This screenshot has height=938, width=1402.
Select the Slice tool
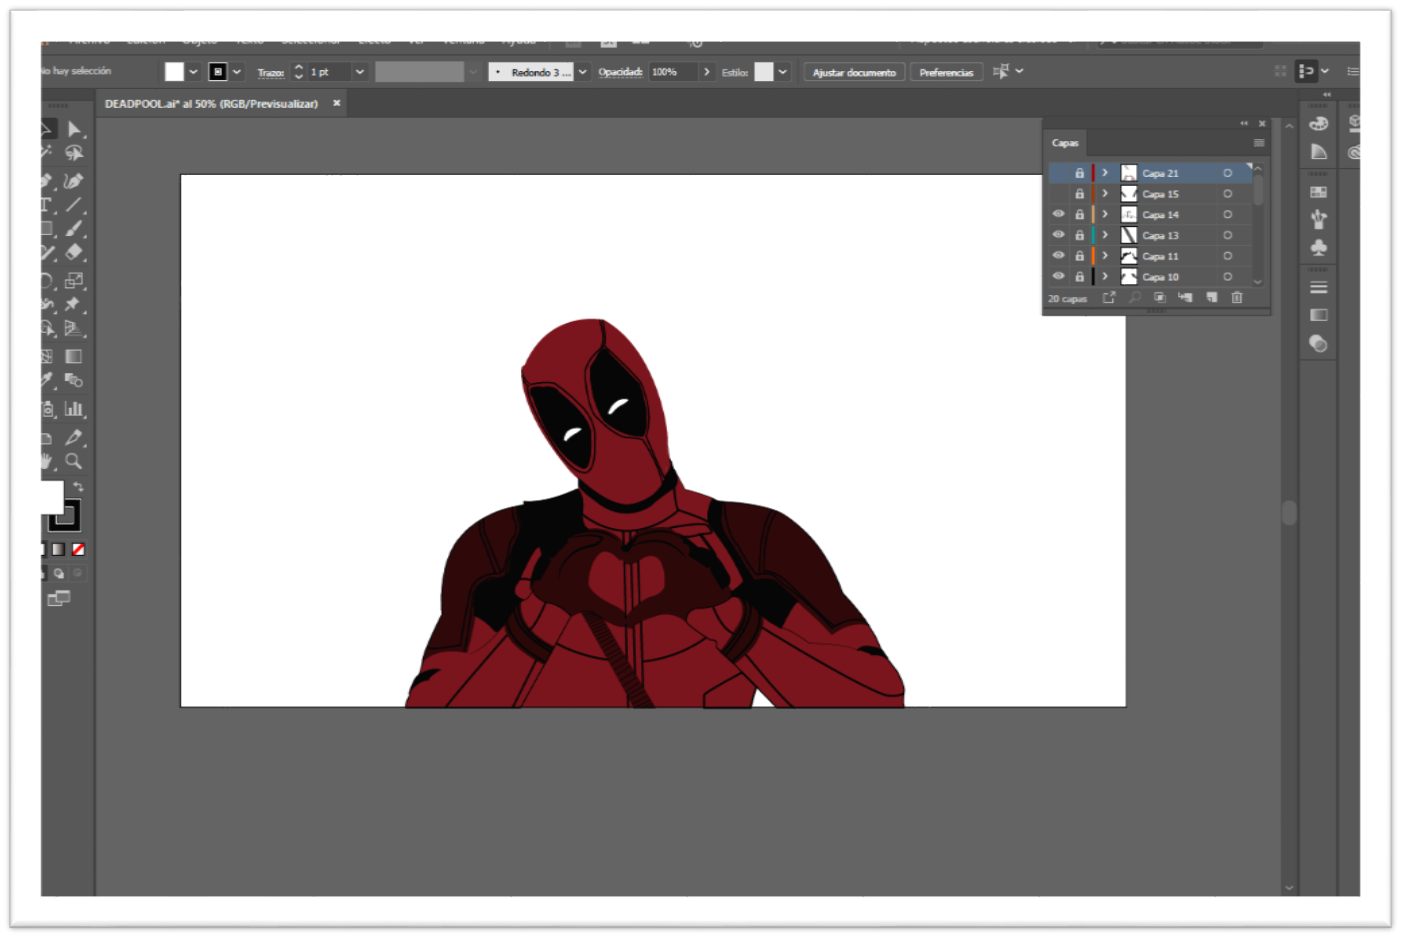[74, 437]
